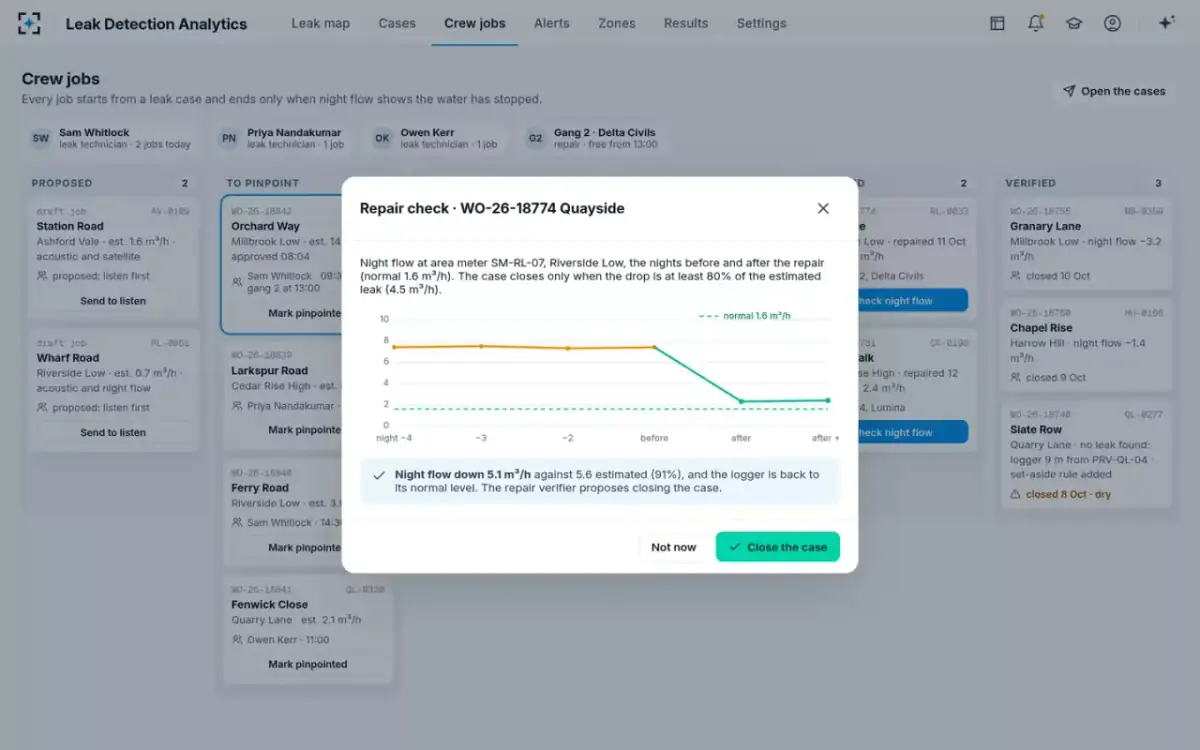Open the Granary Lane verified card
Viewport: 1200px width, 750px height.
point(1087,244)
